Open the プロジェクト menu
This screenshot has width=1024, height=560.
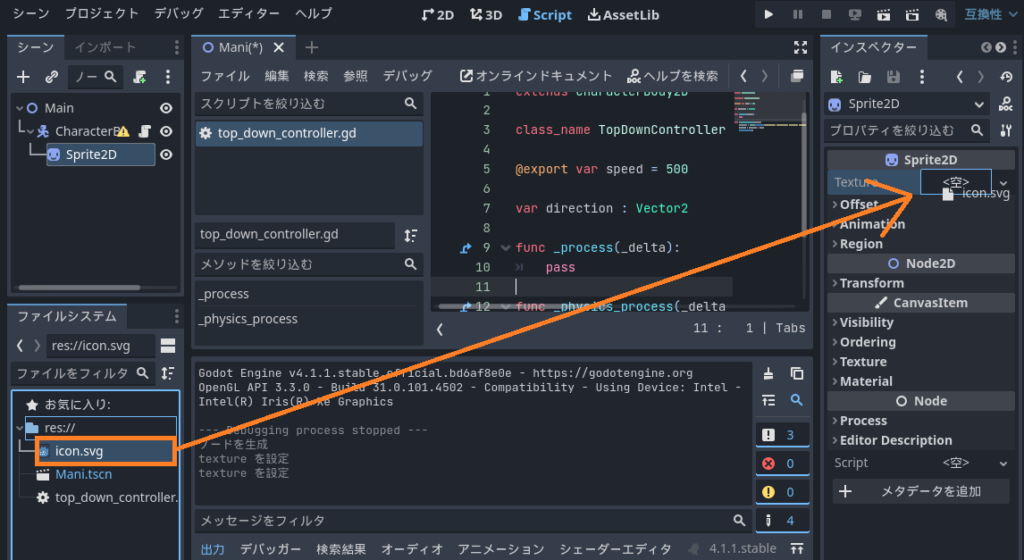[102, 14]
